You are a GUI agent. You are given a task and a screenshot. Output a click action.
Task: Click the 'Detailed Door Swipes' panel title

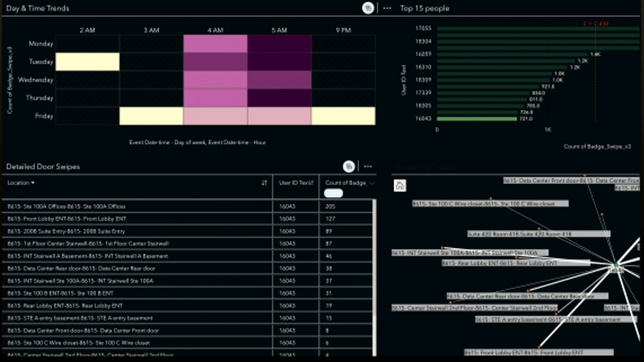click(43, 166)
